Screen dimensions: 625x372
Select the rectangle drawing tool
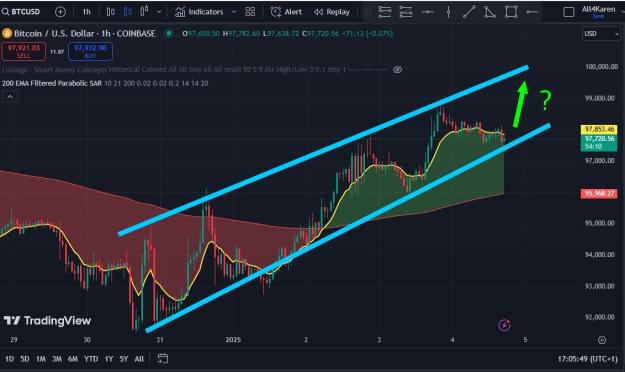tap(511, 12)
